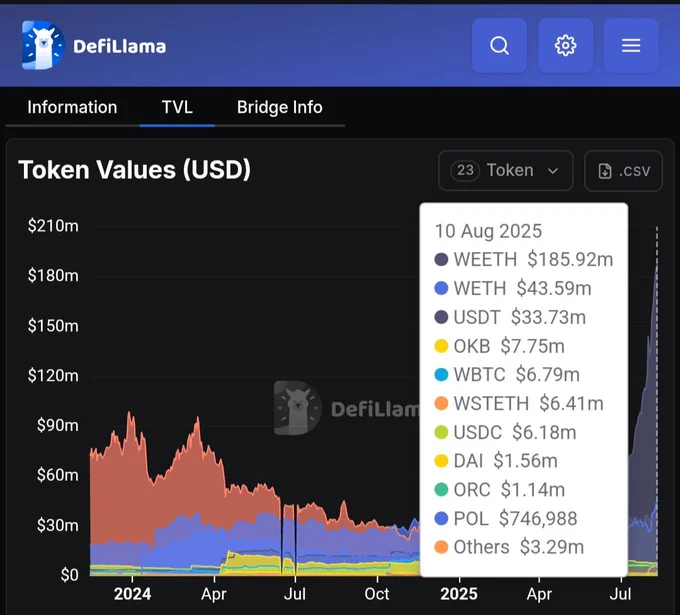Open the hamburger menu
The height and width of the screenshot is (615, 680).
tap(631, 46)
